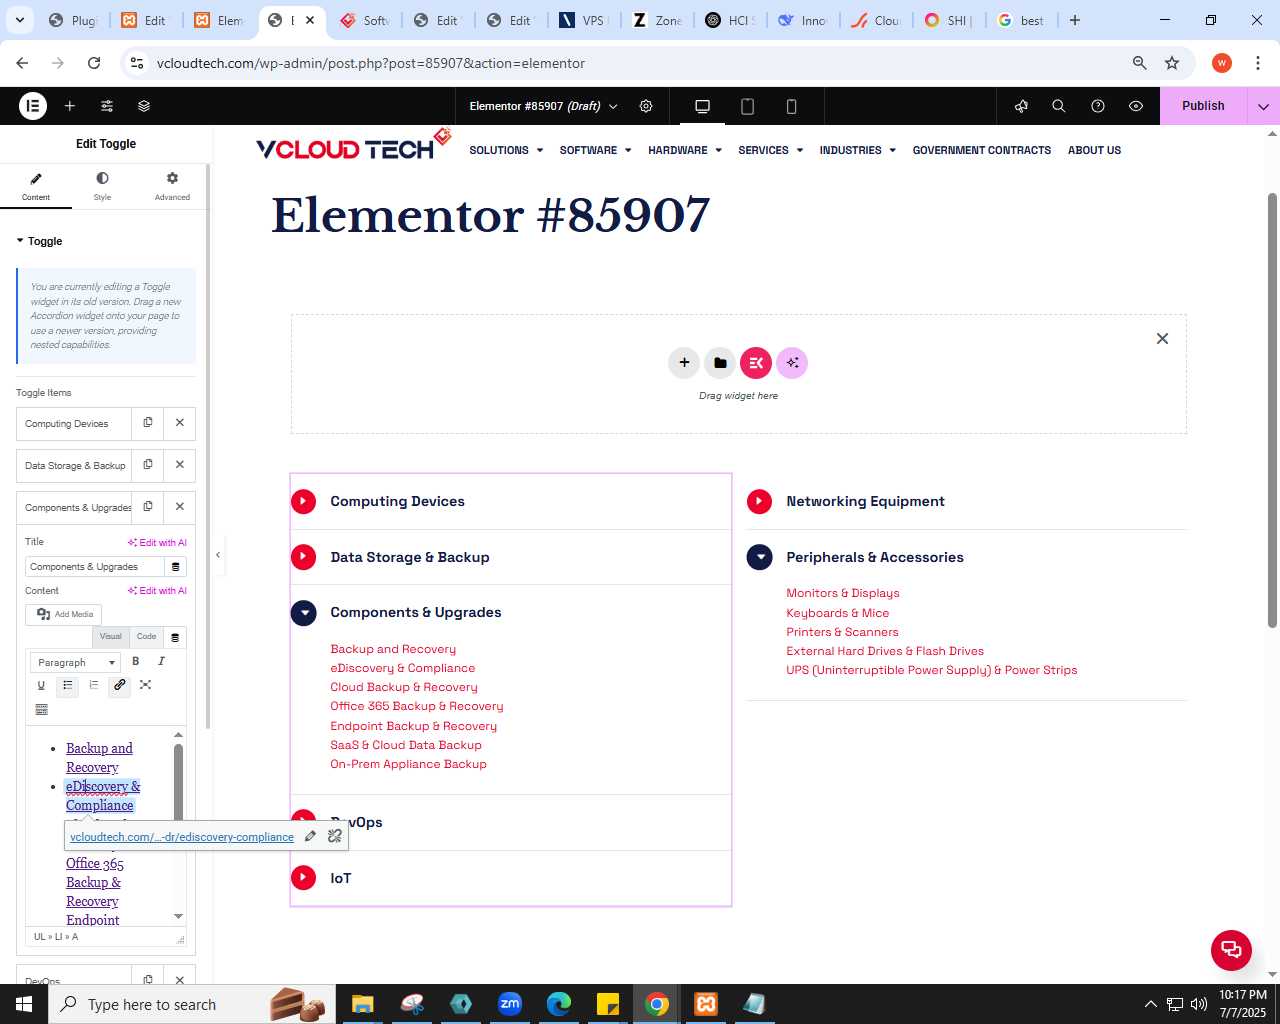Viewport: 1280px width, 1024px height.
Task: Preview changes with the eye icon
Action: (x=1136, y=106)
